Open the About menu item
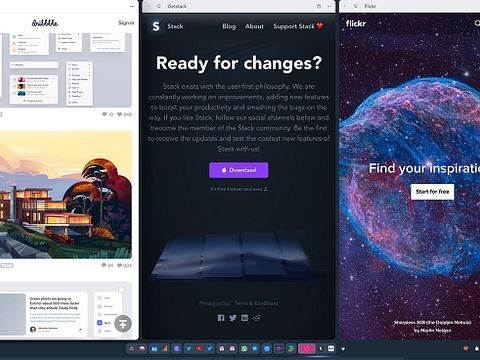 [x=254, y=26]
